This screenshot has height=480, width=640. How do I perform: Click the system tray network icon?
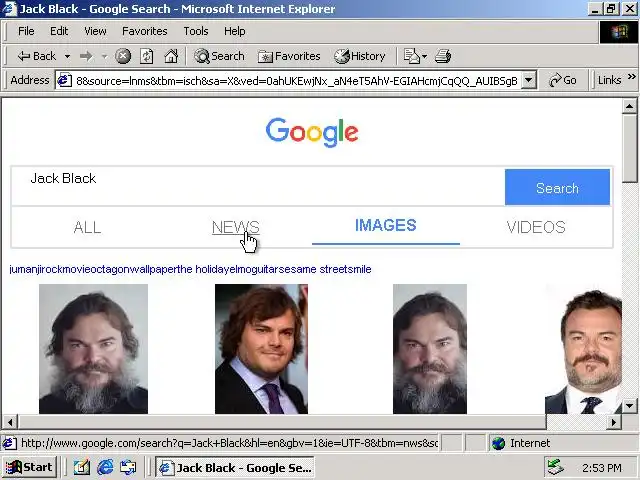pos(556,468)
